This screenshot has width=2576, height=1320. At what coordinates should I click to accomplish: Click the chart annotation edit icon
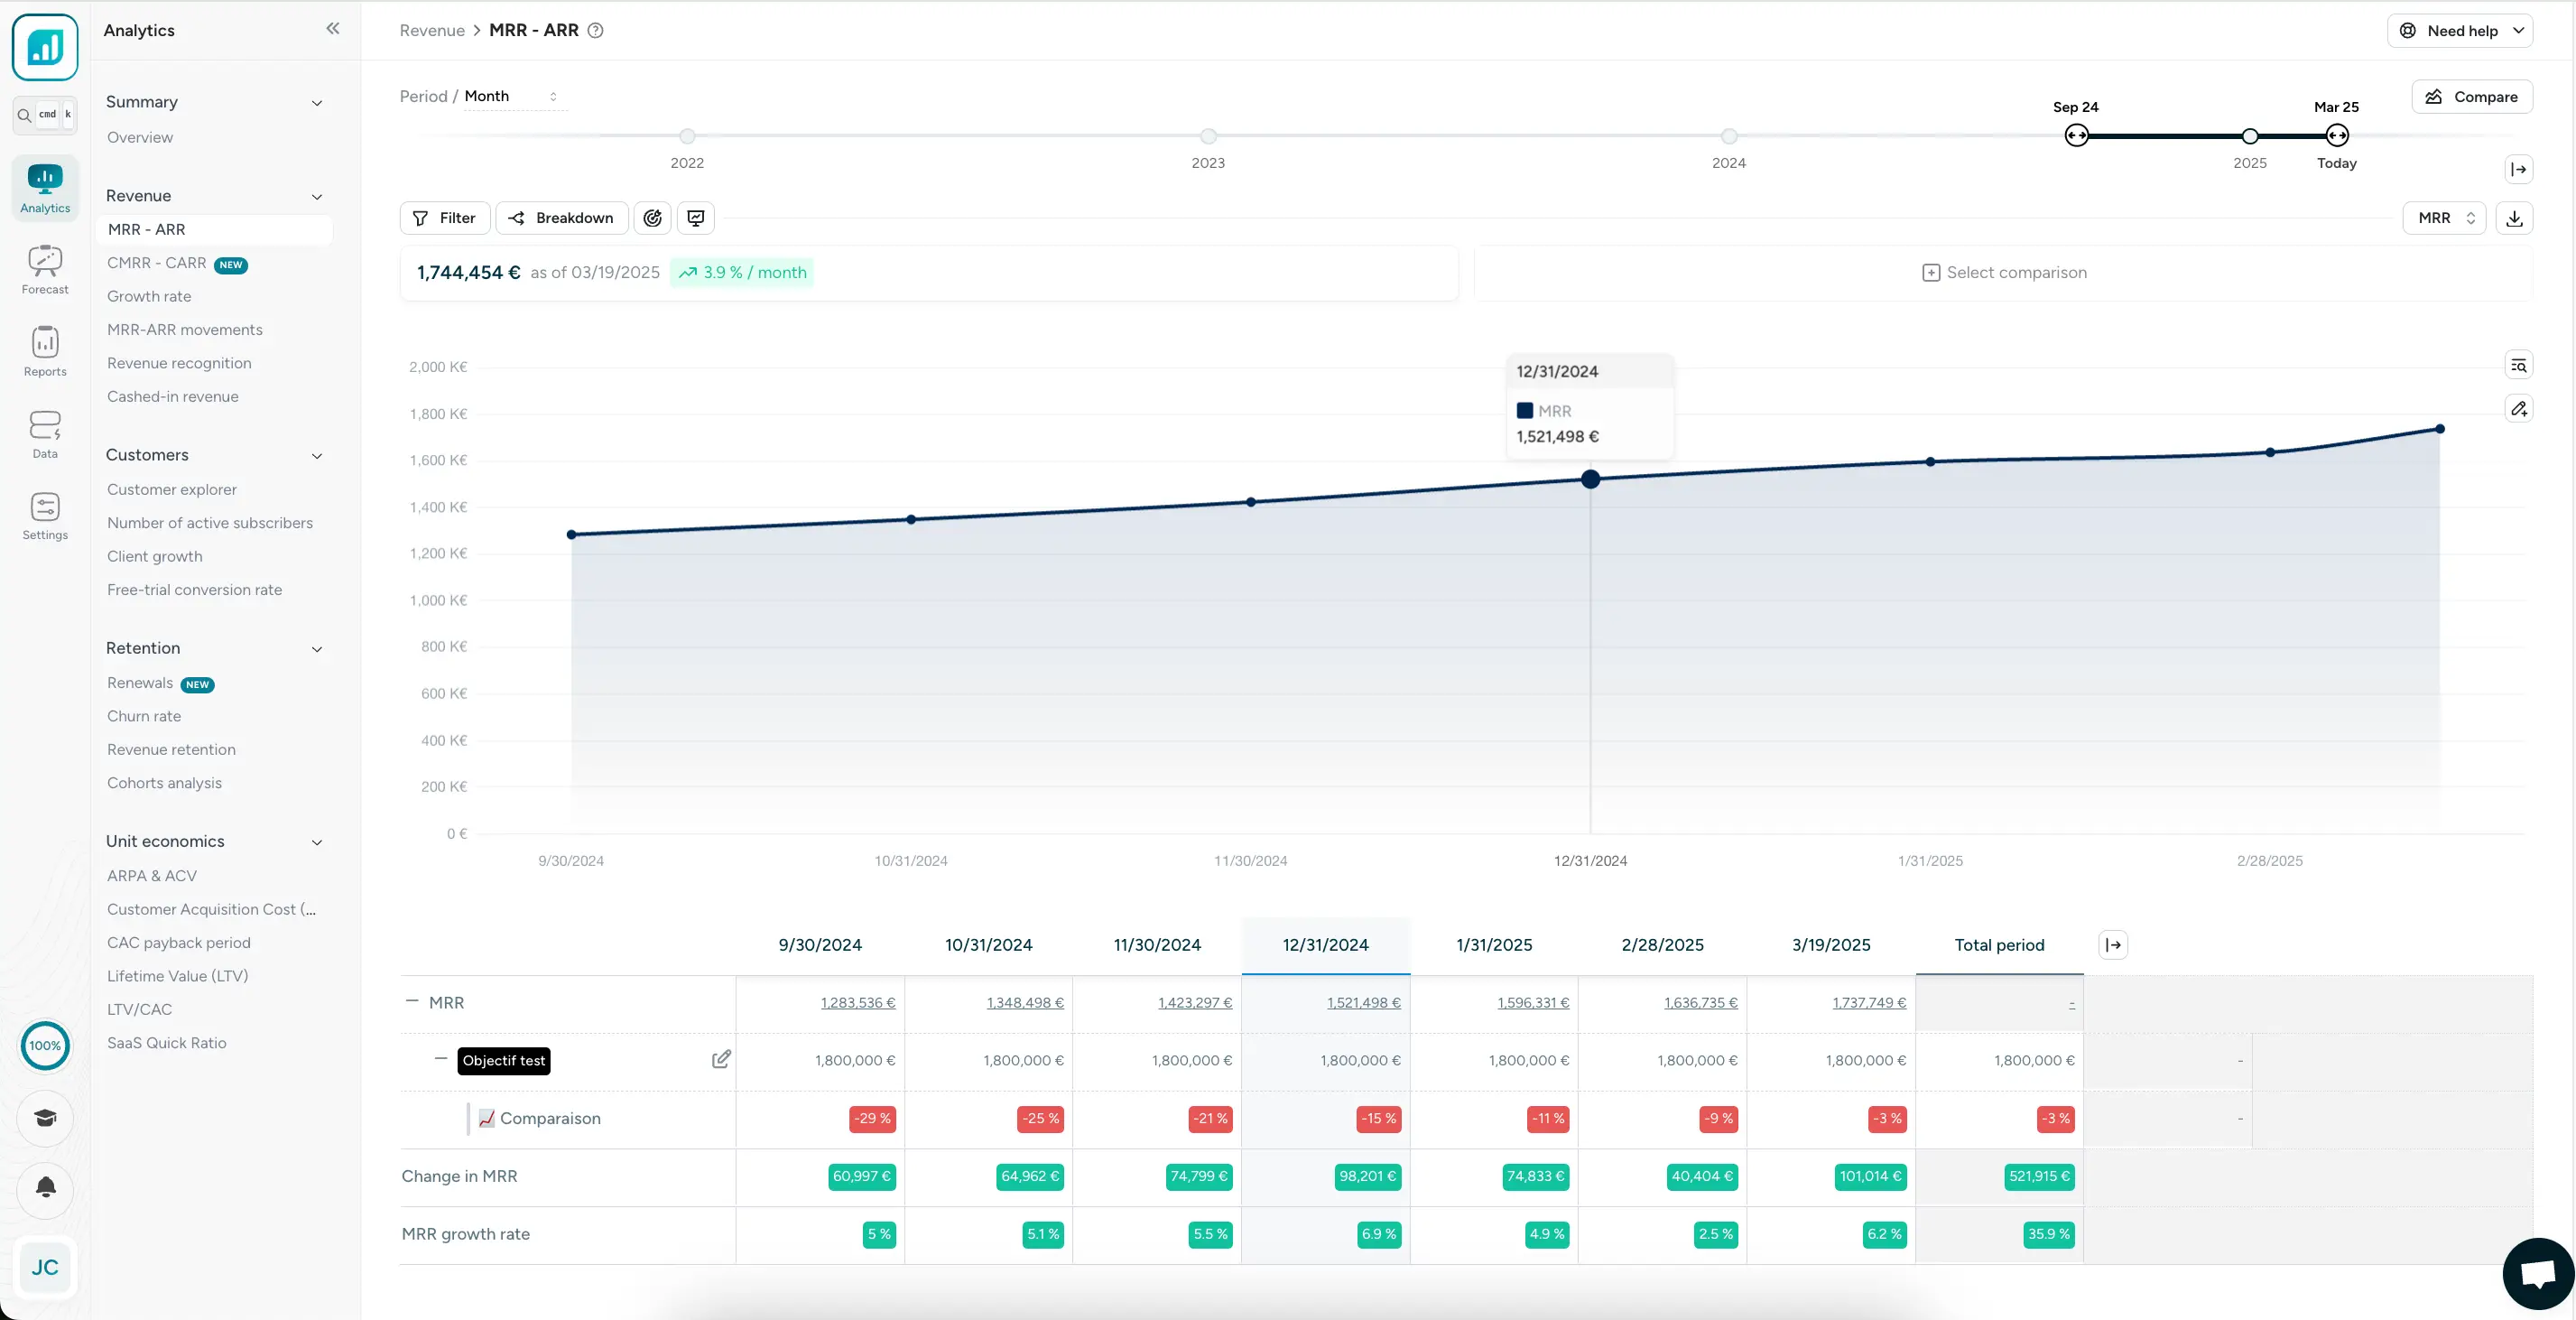2519,408
